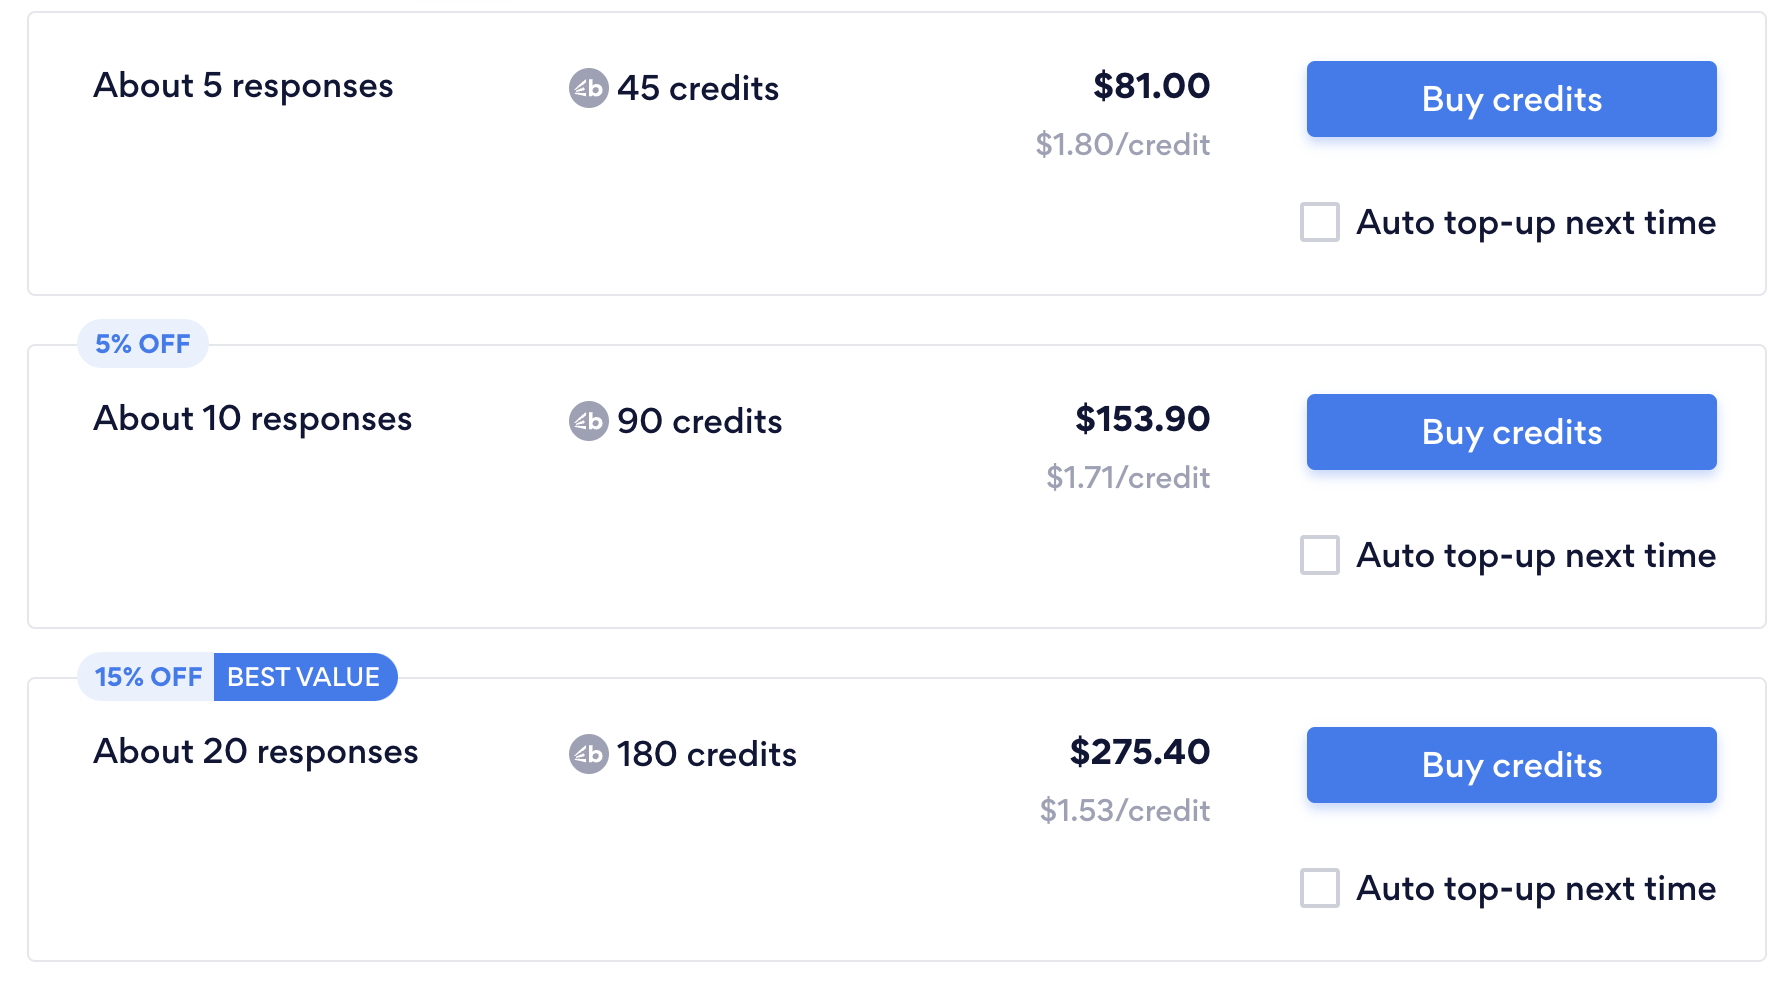Viewport: 1792px width, 994px height.
Task: Click the 5% OFF badge
Action: click(142, 344)
